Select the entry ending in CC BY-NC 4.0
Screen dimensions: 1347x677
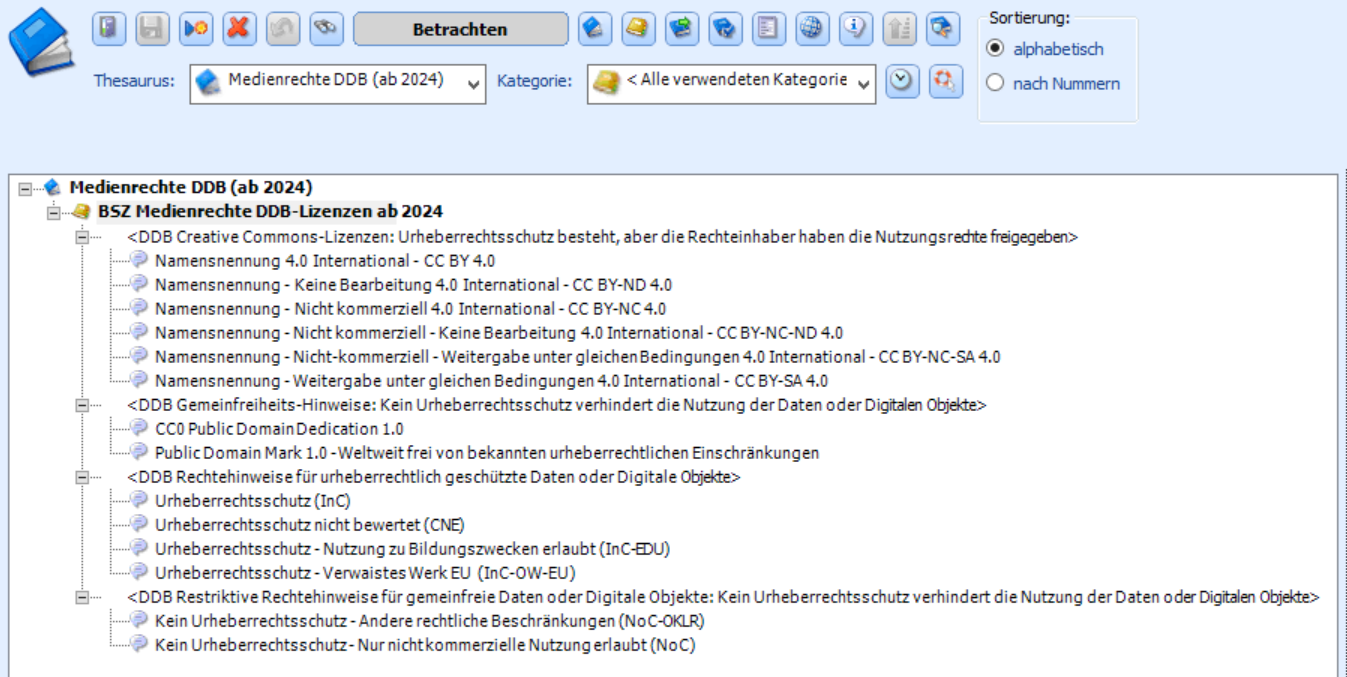click(x=410, y=309)
